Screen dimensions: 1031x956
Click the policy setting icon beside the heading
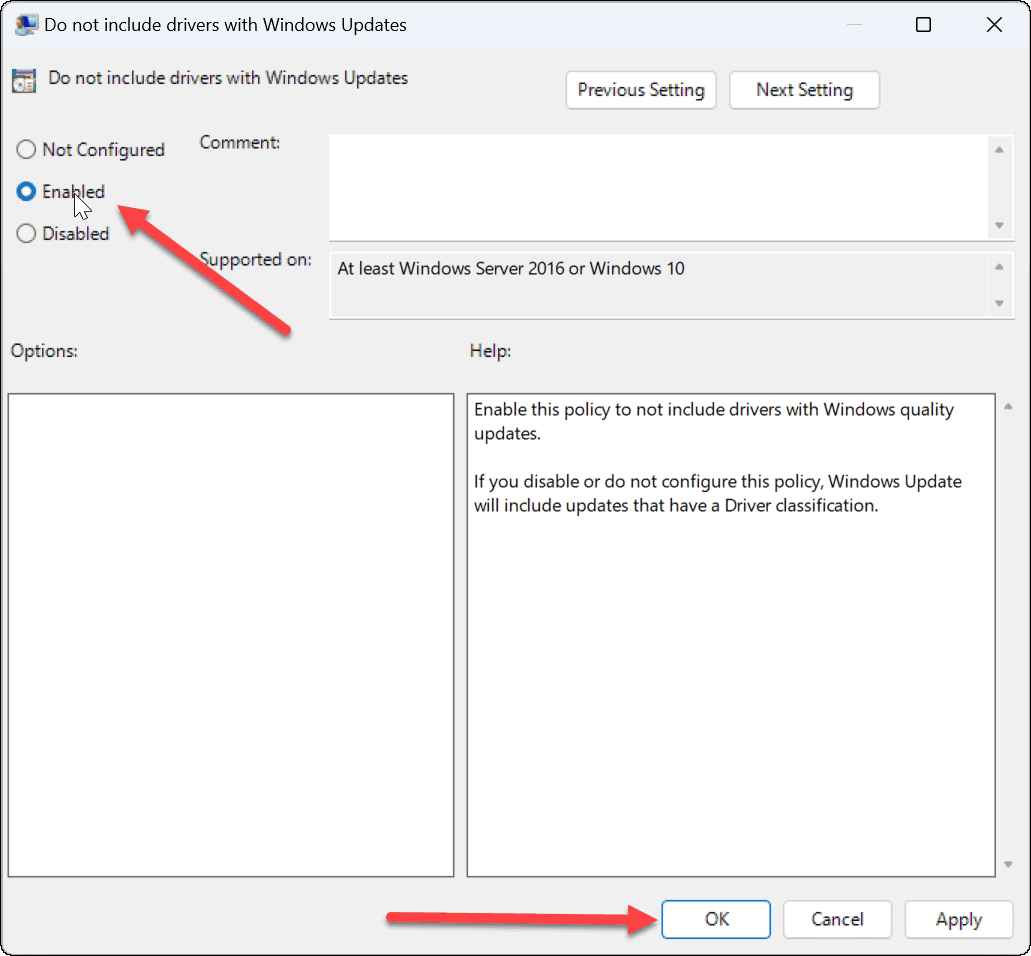(x=25, y=81)
